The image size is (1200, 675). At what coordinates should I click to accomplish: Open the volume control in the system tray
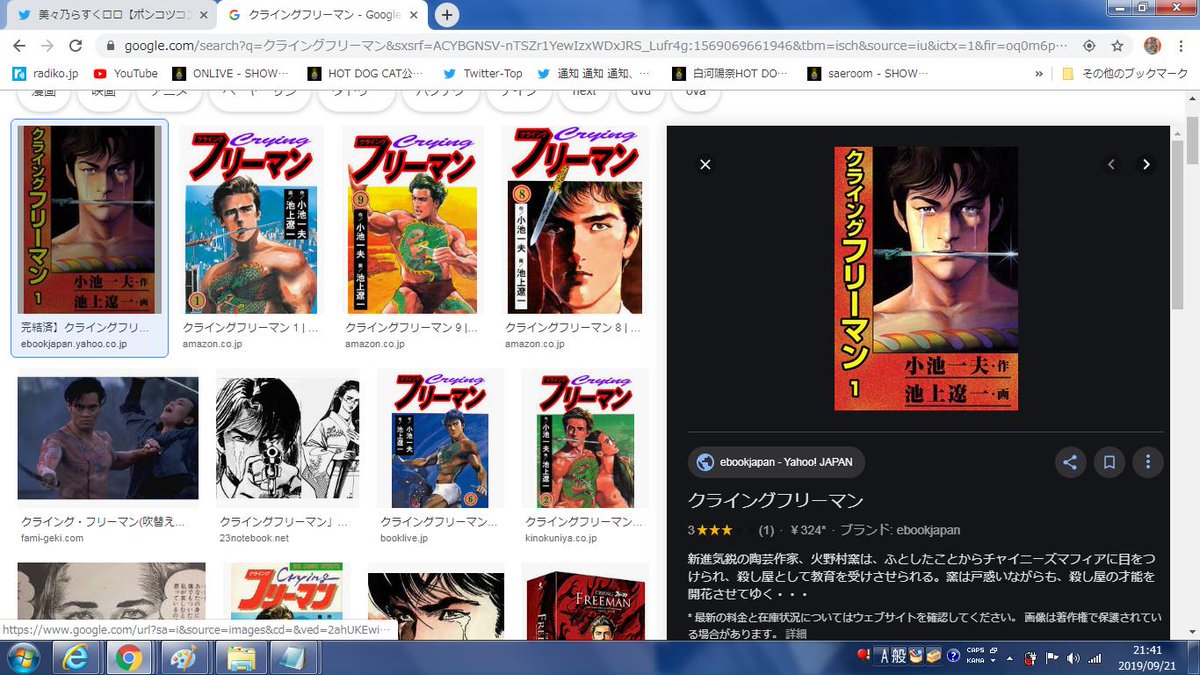(x=1073, y=658)
